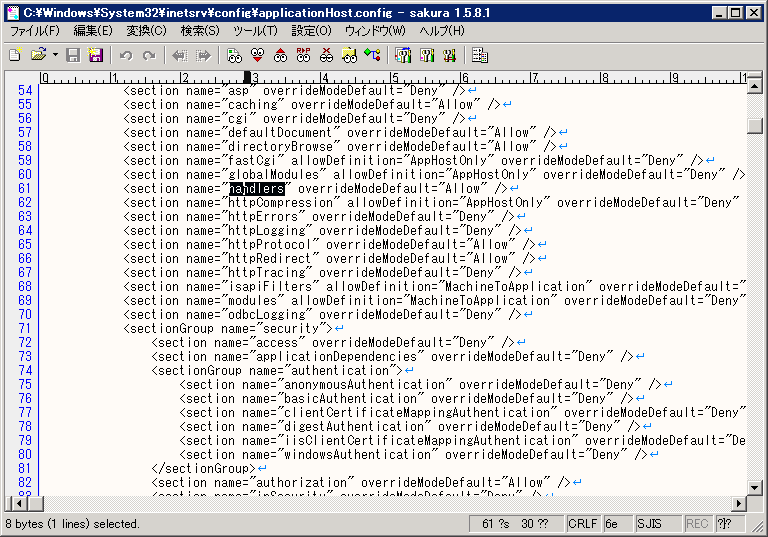This screenshot has width=768, height=537.
Task: Run outline analysis tree icon
Action: (372, 55)
